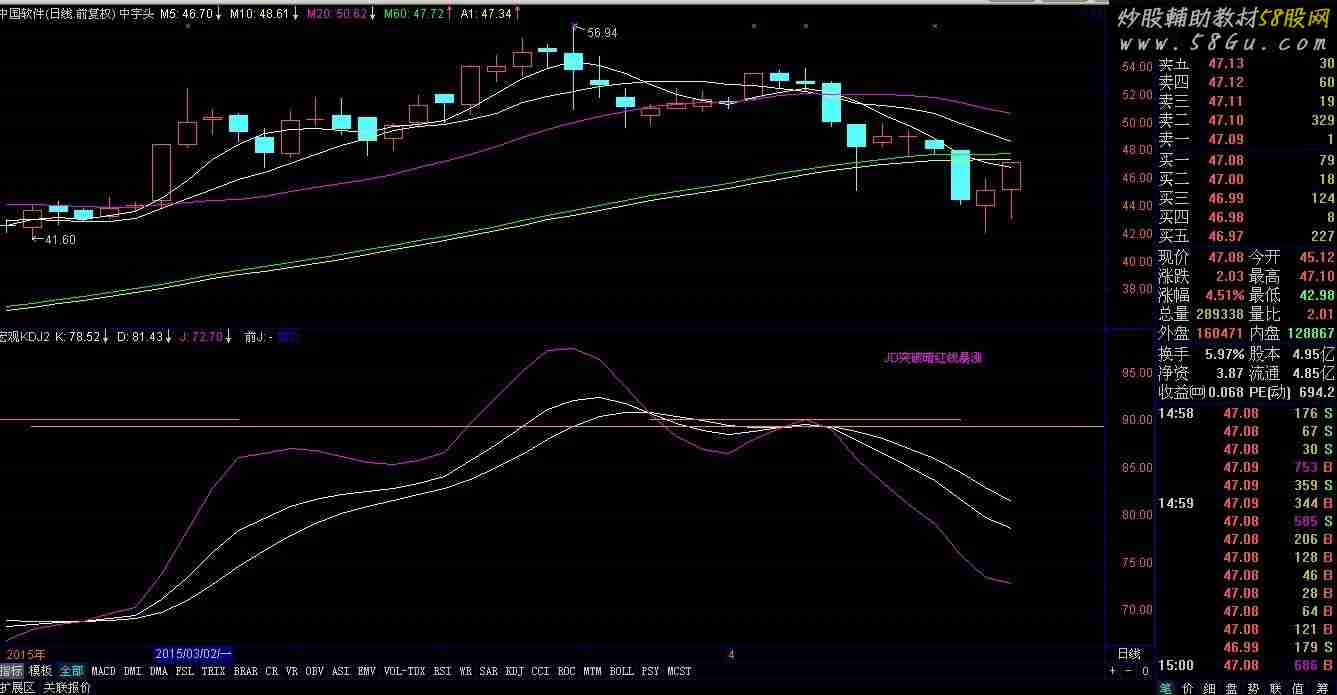Click the 56.94 high price marker
The height and width of the screenshot is (695, 1337).
602,33
